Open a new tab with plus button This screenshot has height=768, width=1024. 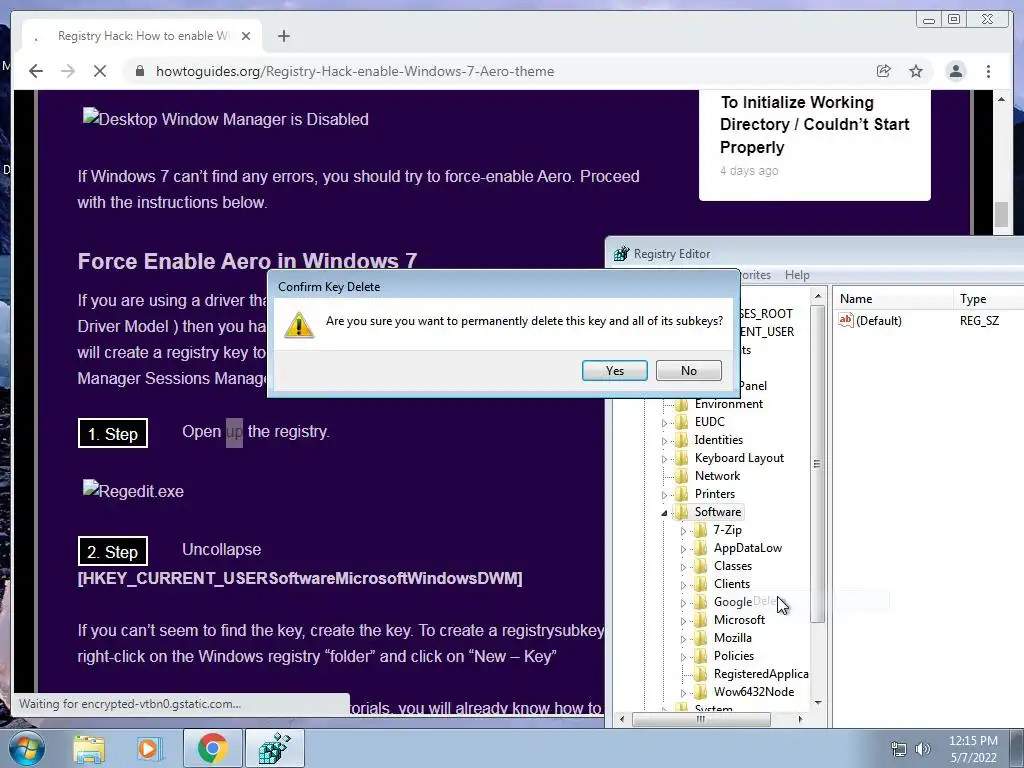pos(283,36)
